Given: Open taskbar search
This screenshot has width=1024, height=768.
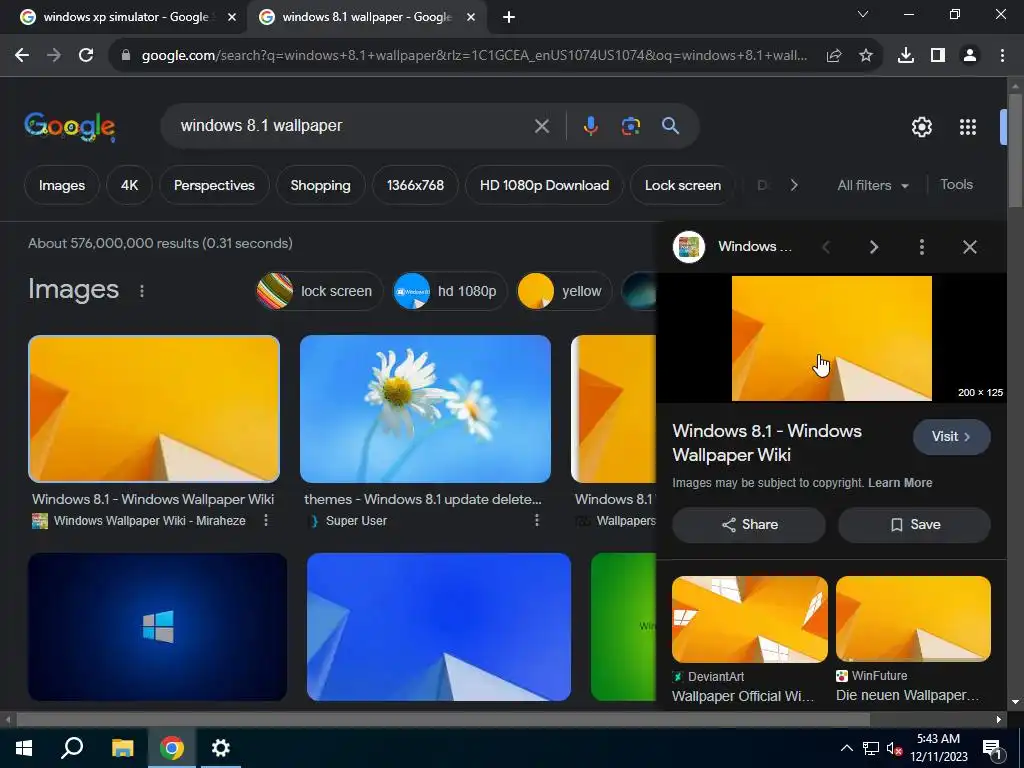Looking at the screenshot, I should (72, 748).
